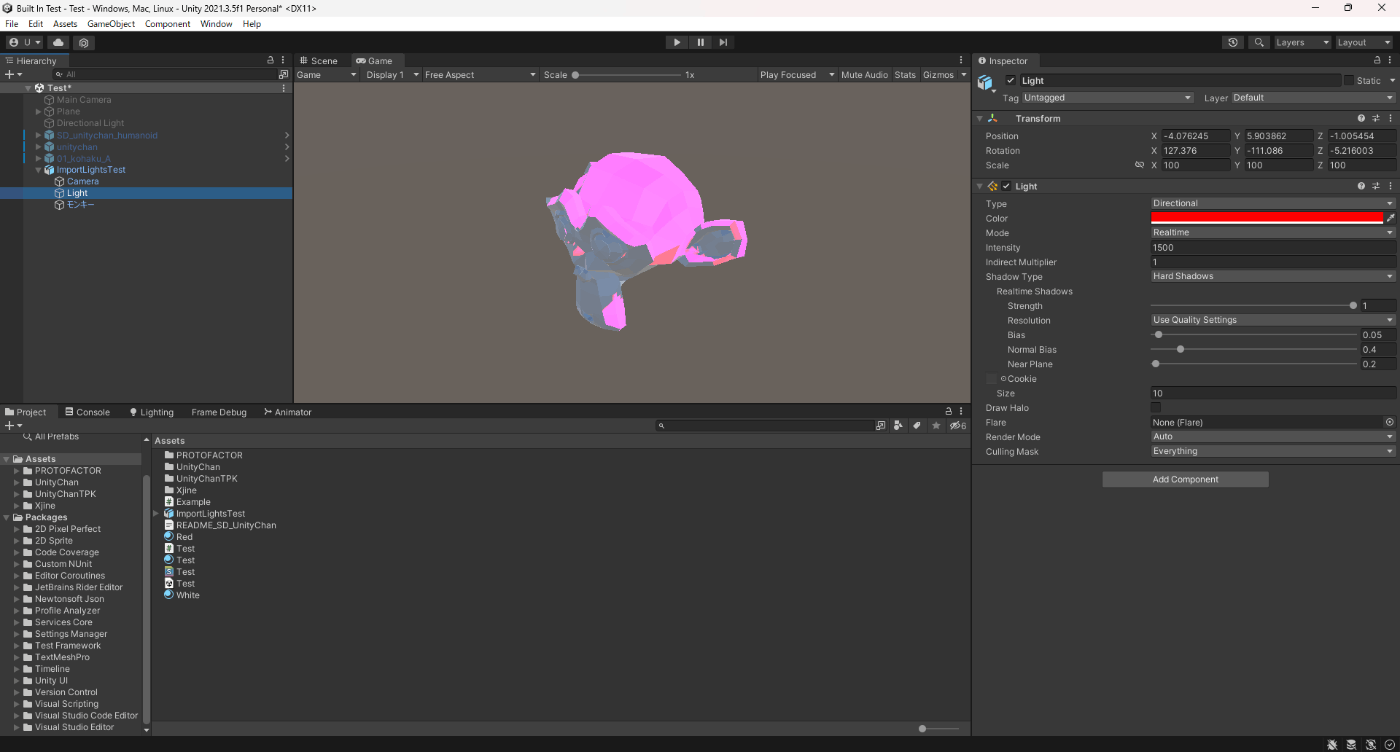Open the Layer Default dropdown
The image size is (1400, 752).
[x=1313, y=98]
